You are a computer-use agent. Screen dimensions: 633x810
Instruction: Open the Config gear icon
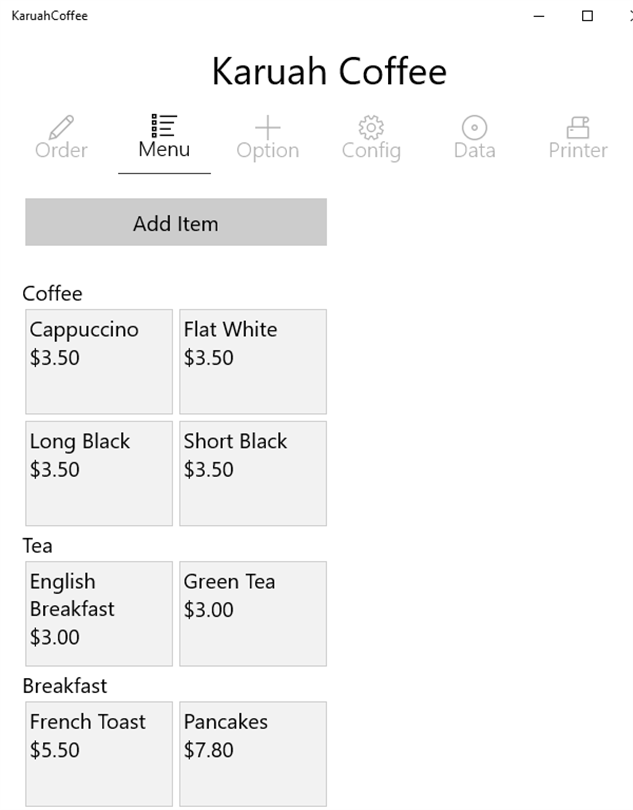[371, 127]
